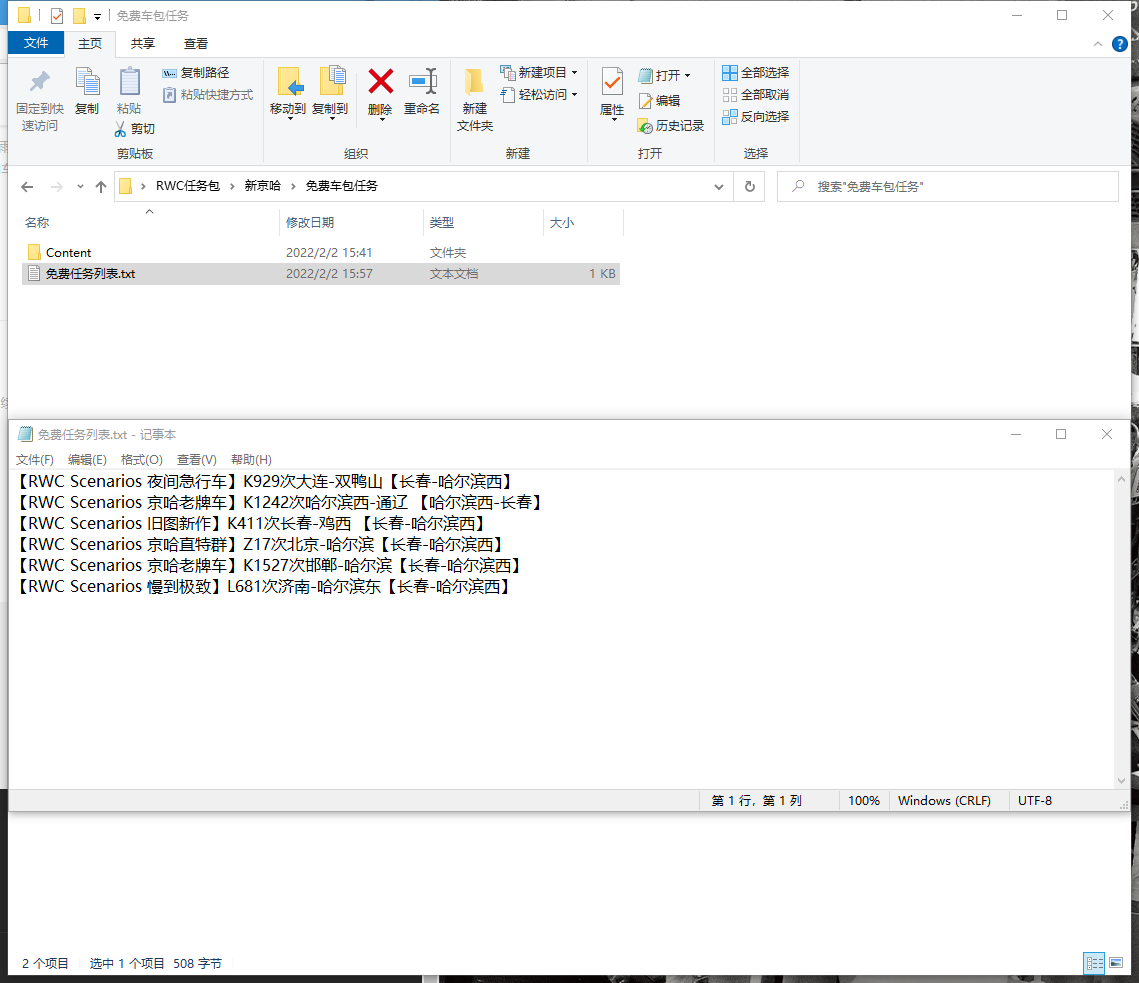
Task: Click Notepad scrollbar's up arrow
Action: coord(1121,480)
